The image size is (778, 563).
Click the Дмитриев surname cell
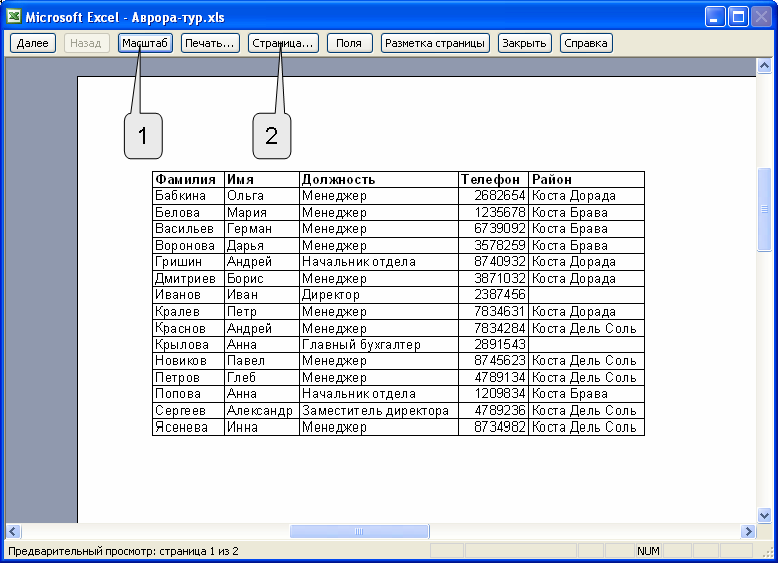tap(189, 278)
